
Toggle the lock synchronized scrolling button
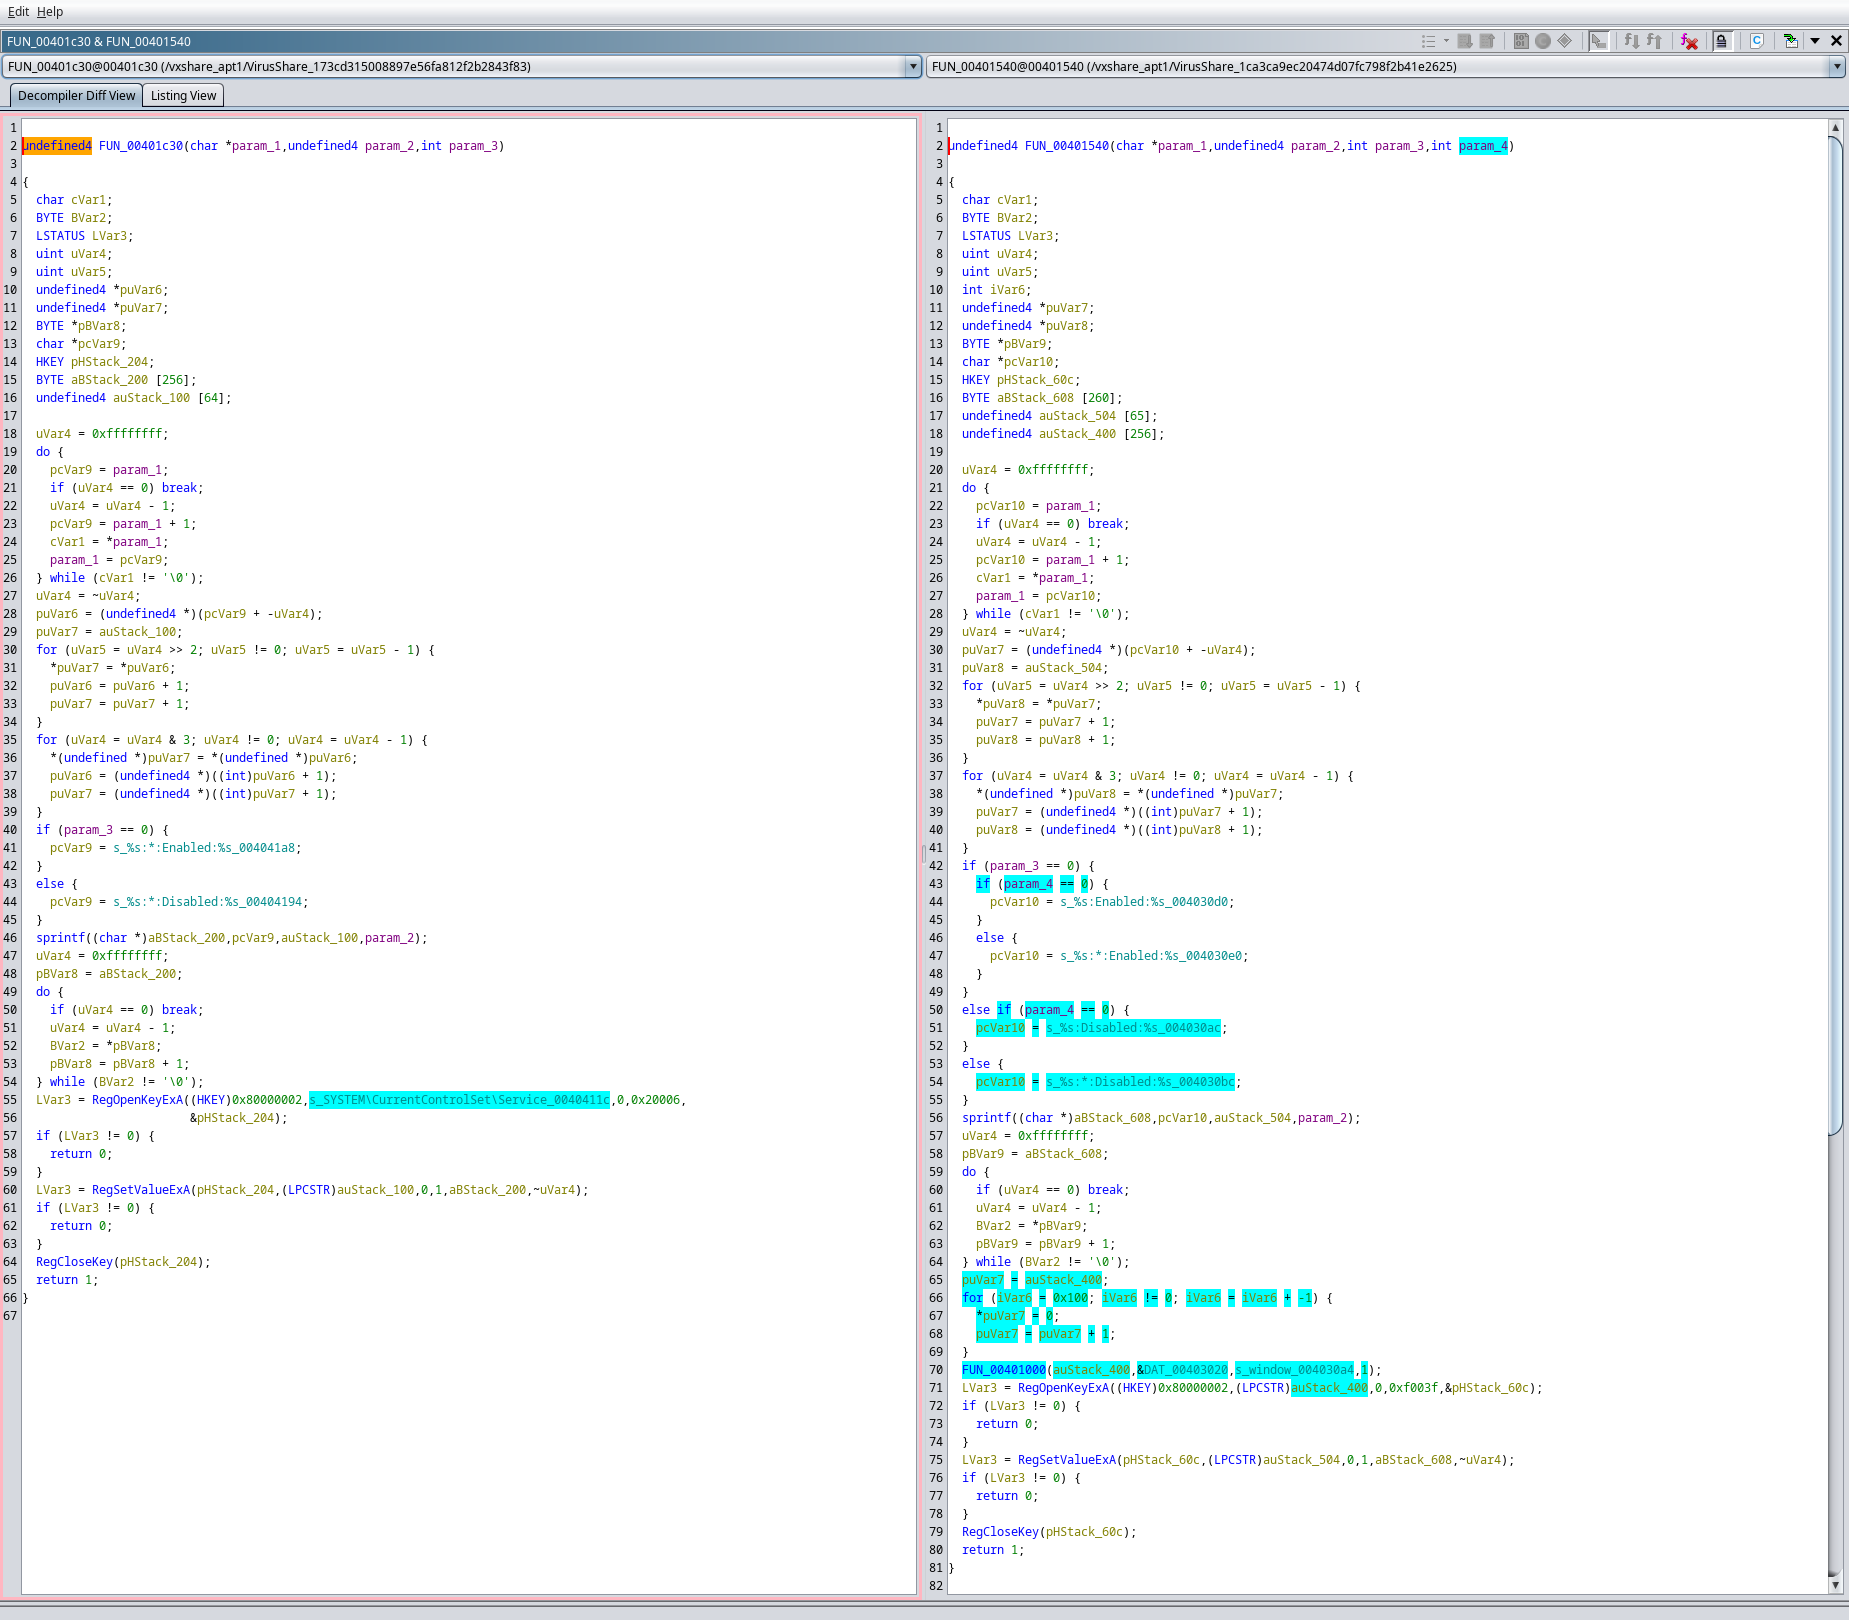(x=1722, y=41)
